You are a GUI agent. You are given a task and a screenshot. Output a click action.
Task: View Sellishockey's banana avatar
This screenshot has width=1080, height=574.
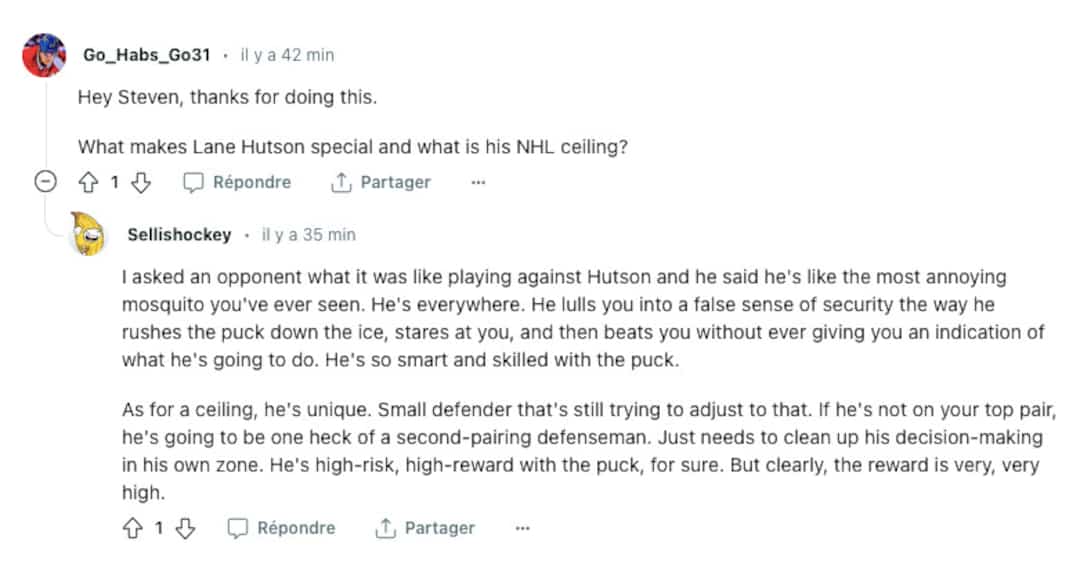91,235
